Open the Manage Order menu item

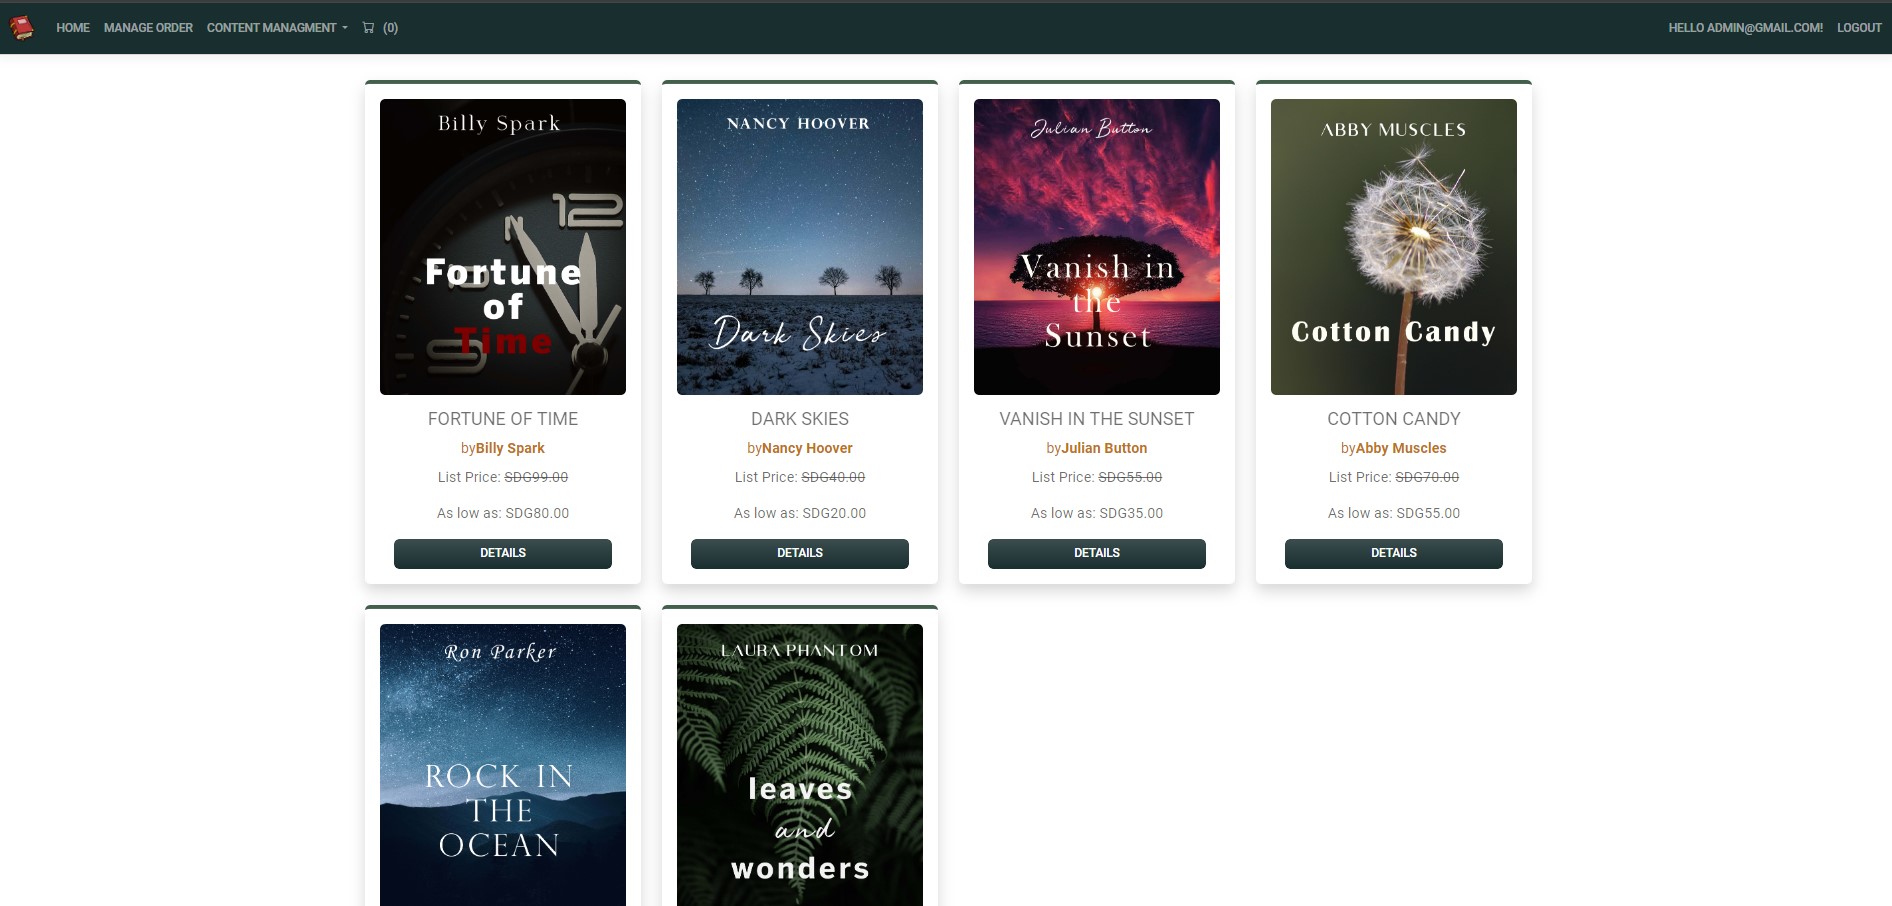pos(148,28)
